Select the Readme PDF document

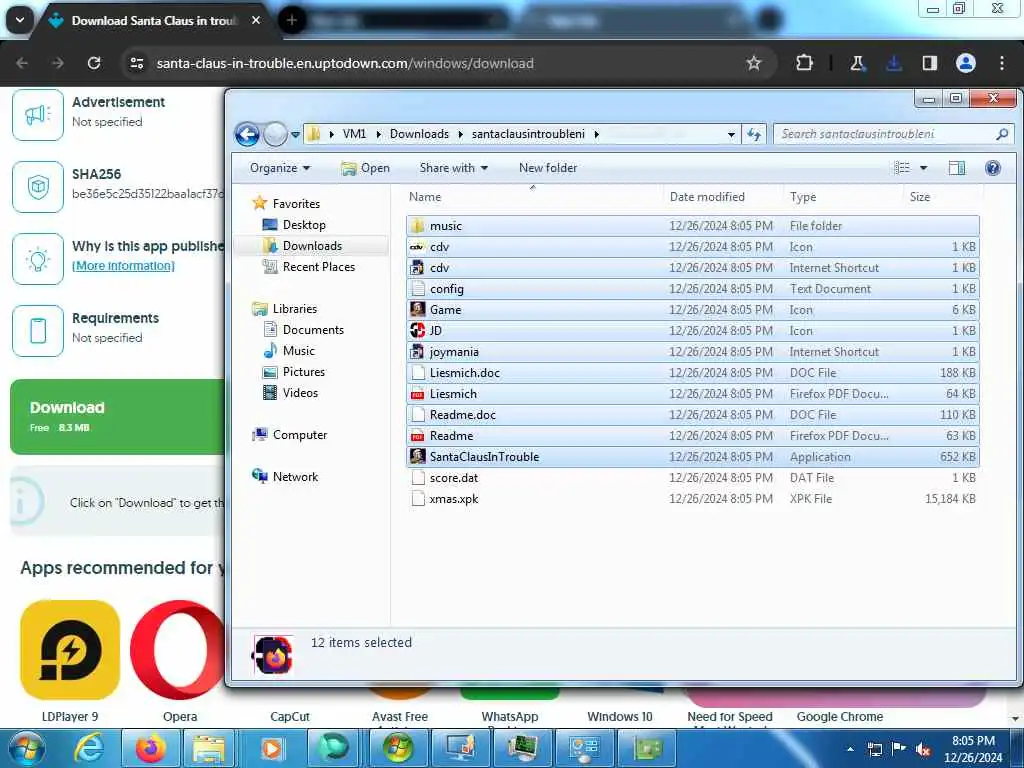[692, 436]
